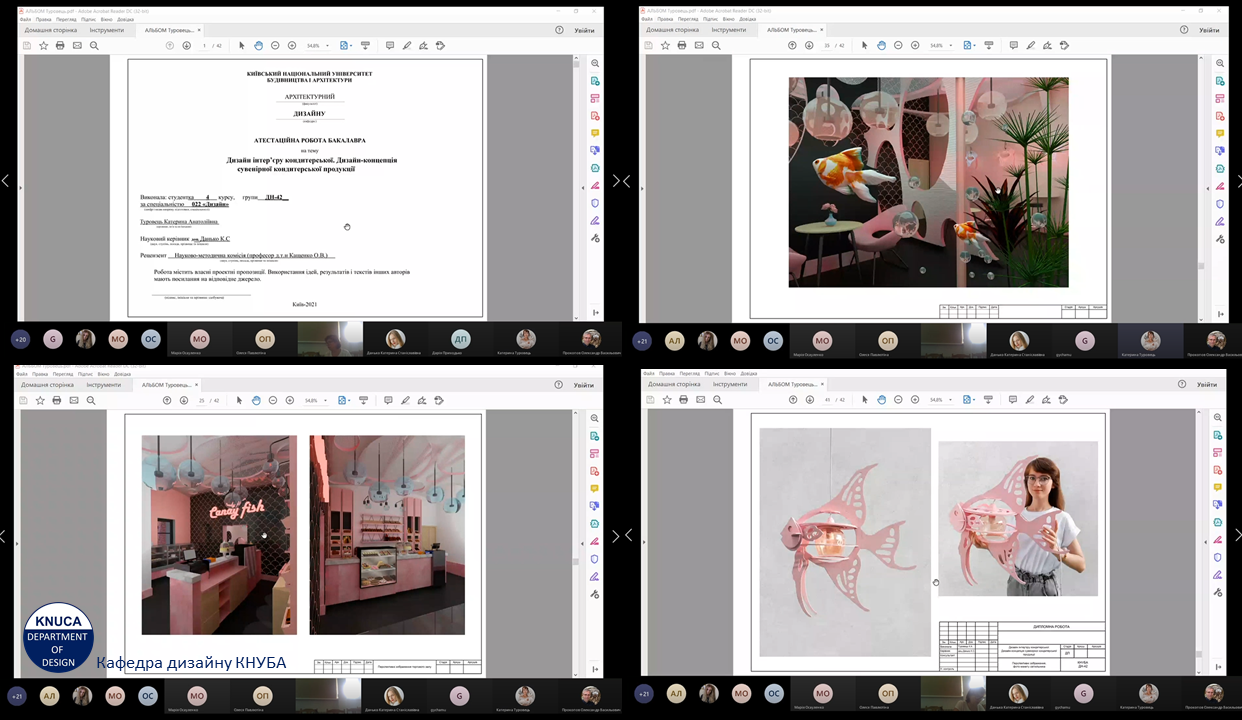Expand fit-page options arrow in page 25 window
Image resolution: width=1242 pixels, height=720 pixels.
pos(350,401)
